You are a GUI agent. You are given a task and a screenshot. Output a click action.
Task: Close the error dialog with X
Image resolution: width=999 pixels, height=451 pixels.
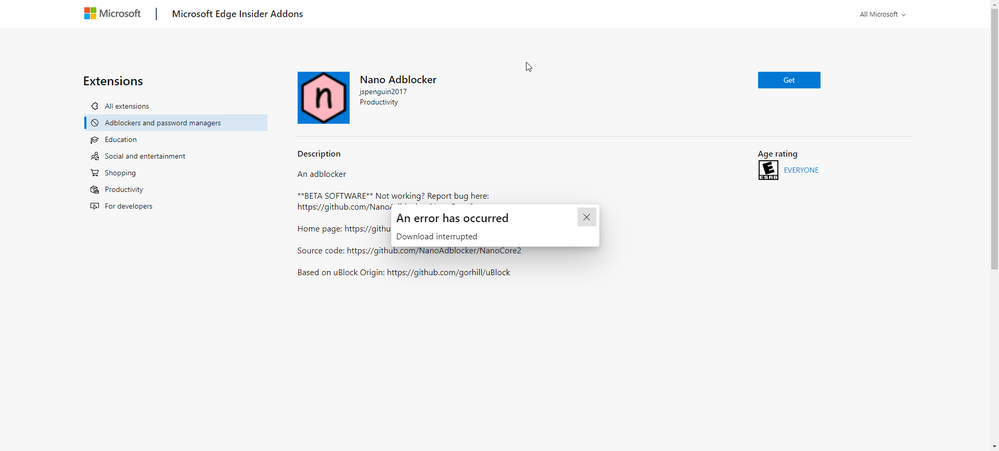pyautogui.click(x=587, y=217)
